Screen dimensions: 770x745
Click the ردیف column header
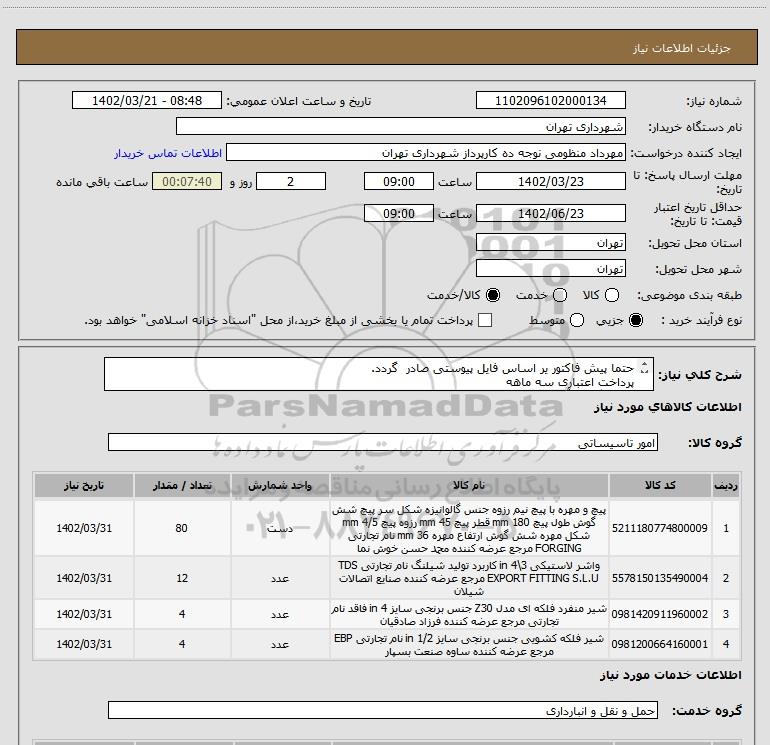[x=726, y=486]
